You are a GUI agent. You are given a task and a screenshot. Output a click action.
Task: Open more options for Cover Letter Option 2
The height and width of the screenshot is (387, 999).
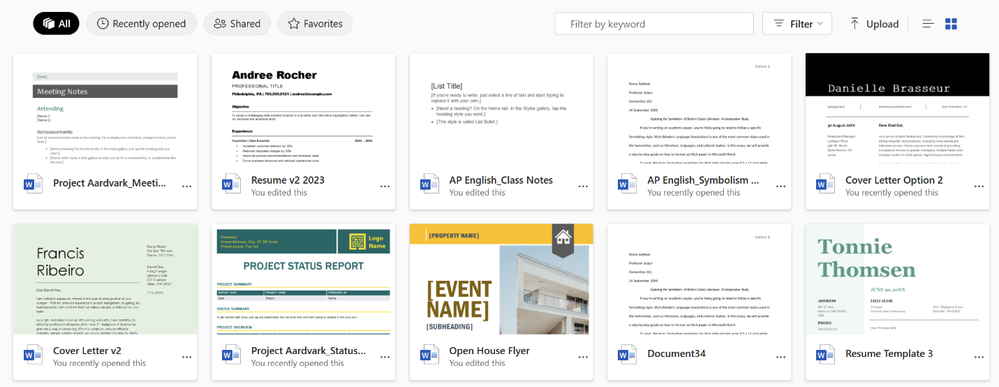[x=979, y=186]
